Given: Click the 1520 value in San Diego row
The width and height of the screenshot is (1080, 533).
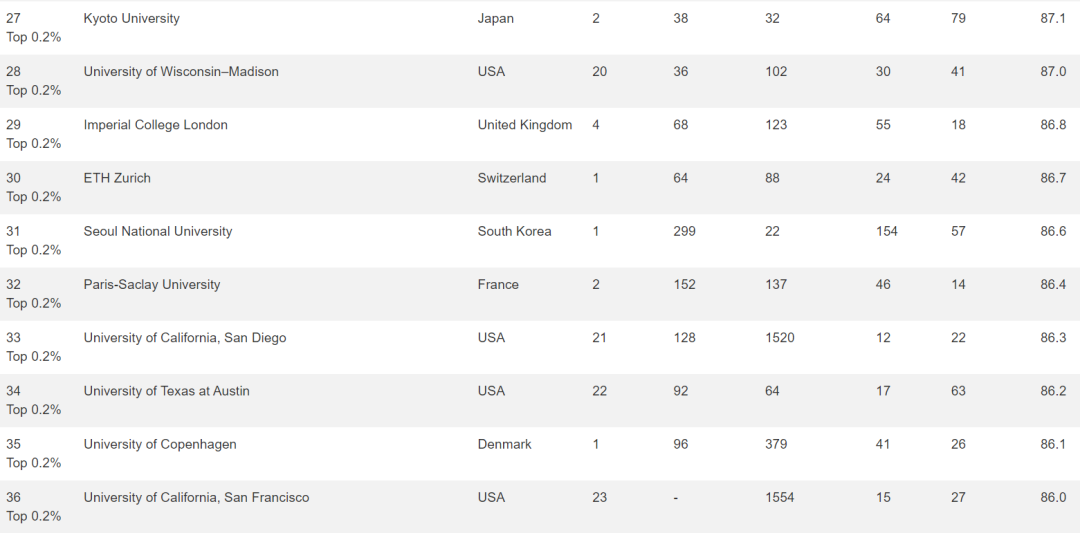Looking at the screenshot, I should click(x=780, y=337).
